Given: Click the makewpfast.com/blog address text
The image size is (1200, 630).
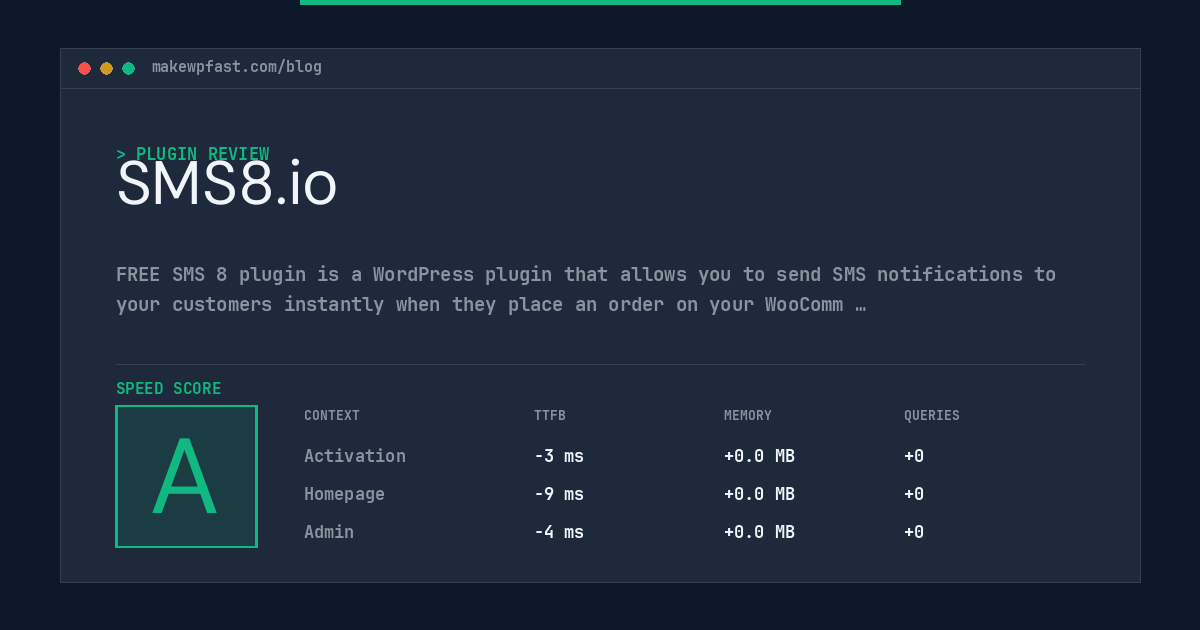Looking at the screenshot, I should 237,67.
